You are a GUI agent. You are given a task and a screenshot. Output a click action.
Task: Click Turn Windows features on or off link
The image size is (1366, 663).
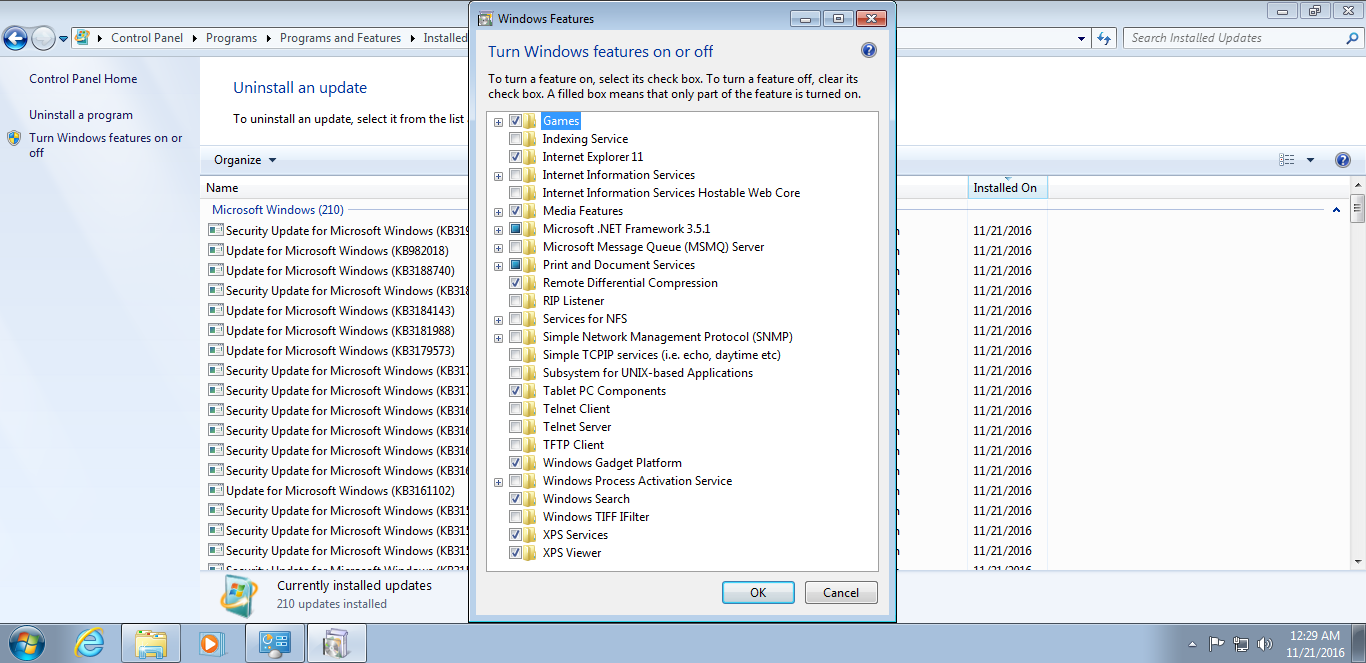tap(106, 145)
